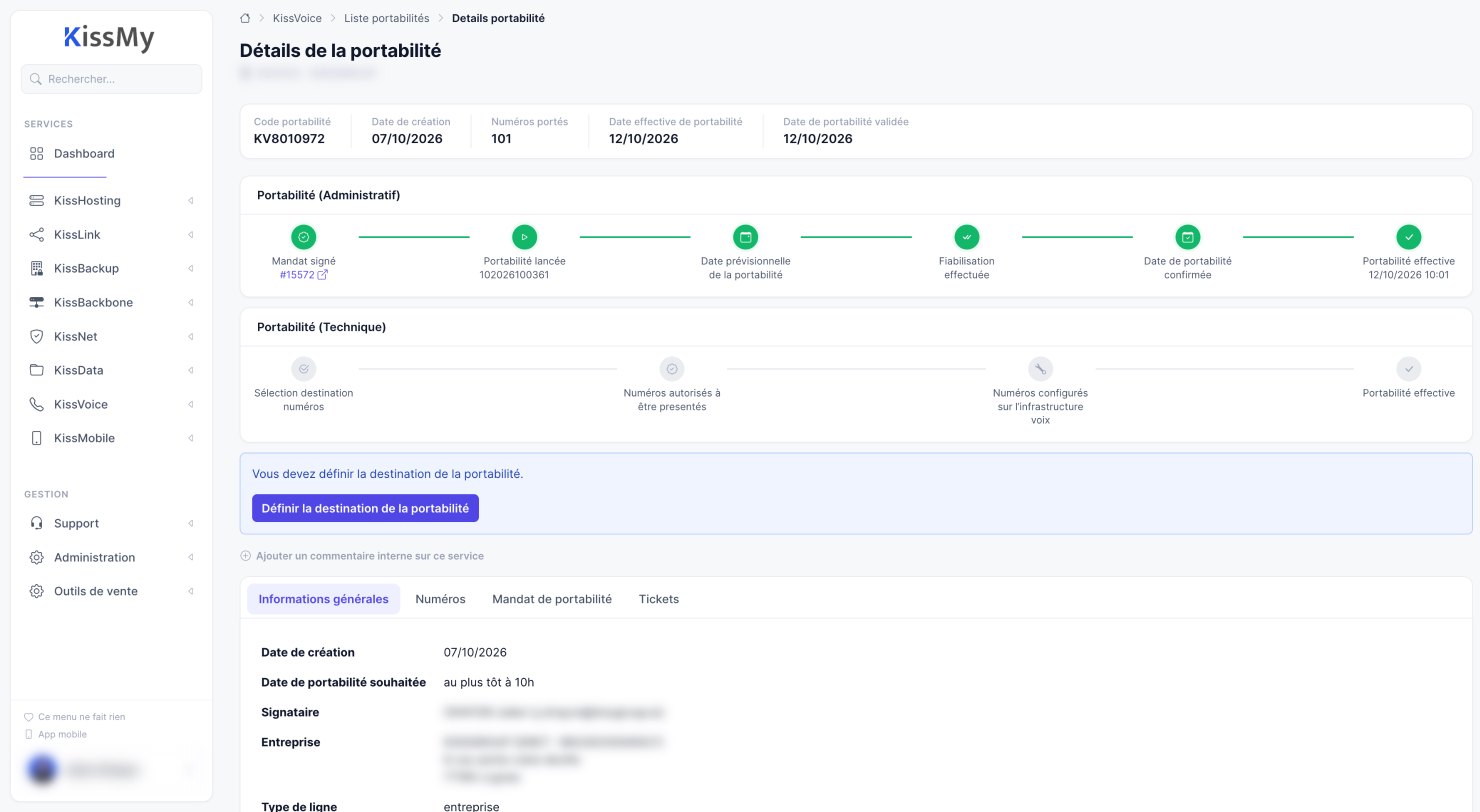Click Numéros configurés wrench icon
The height and width of the screenshot is (812, 1480).
(1040, 369)
